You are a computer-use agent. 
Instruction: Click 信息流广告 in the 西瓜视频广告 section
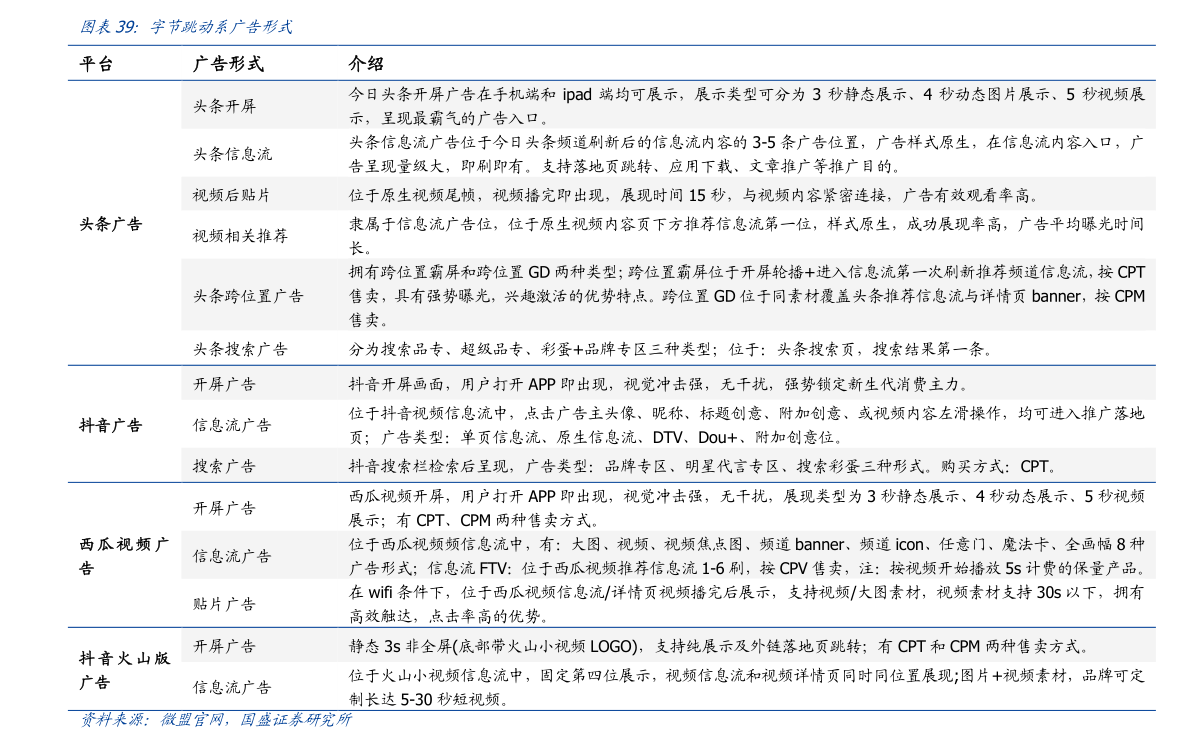[x=232, y=556]
